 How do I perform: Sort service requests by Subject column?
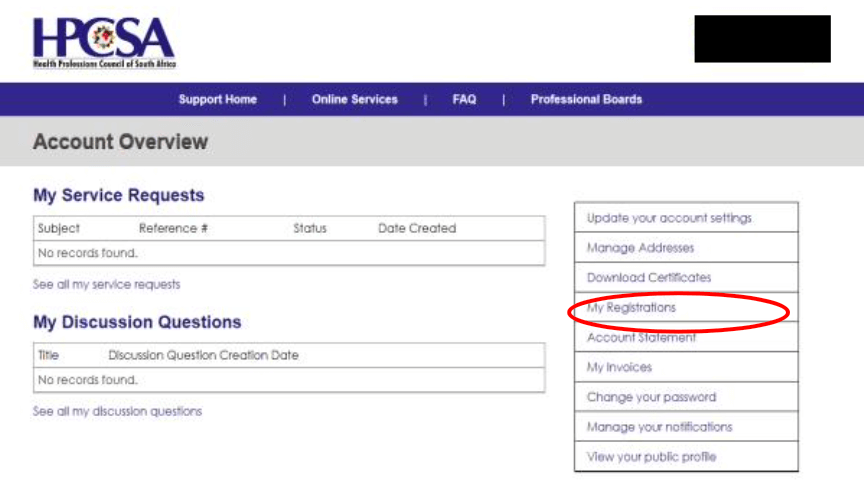(x=59, y=229)
